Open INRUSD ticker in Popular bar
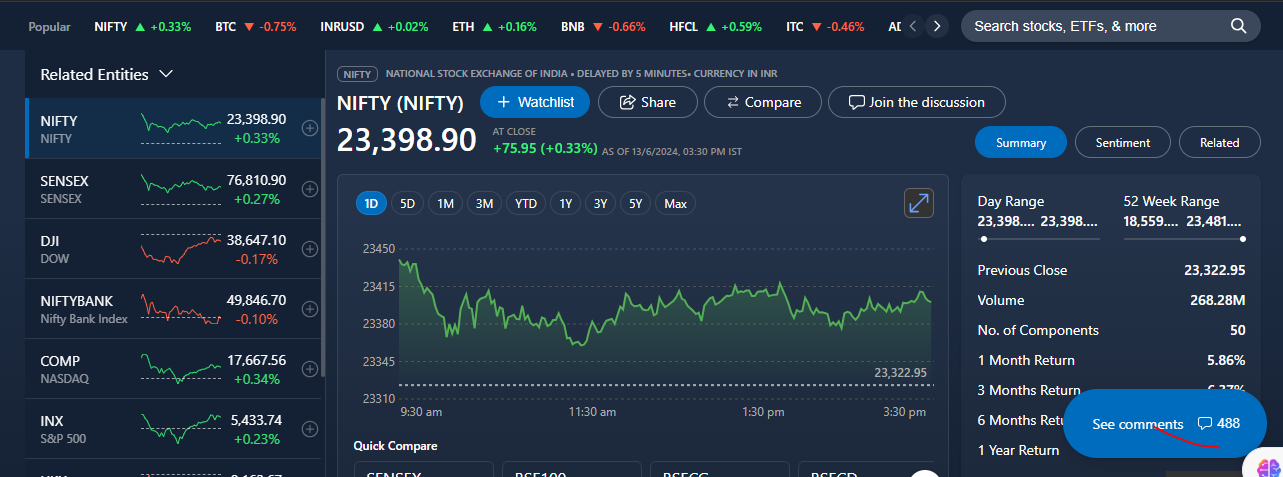Image resolution: width=1283 pixels, height=477 pixels. coord(374,26)
